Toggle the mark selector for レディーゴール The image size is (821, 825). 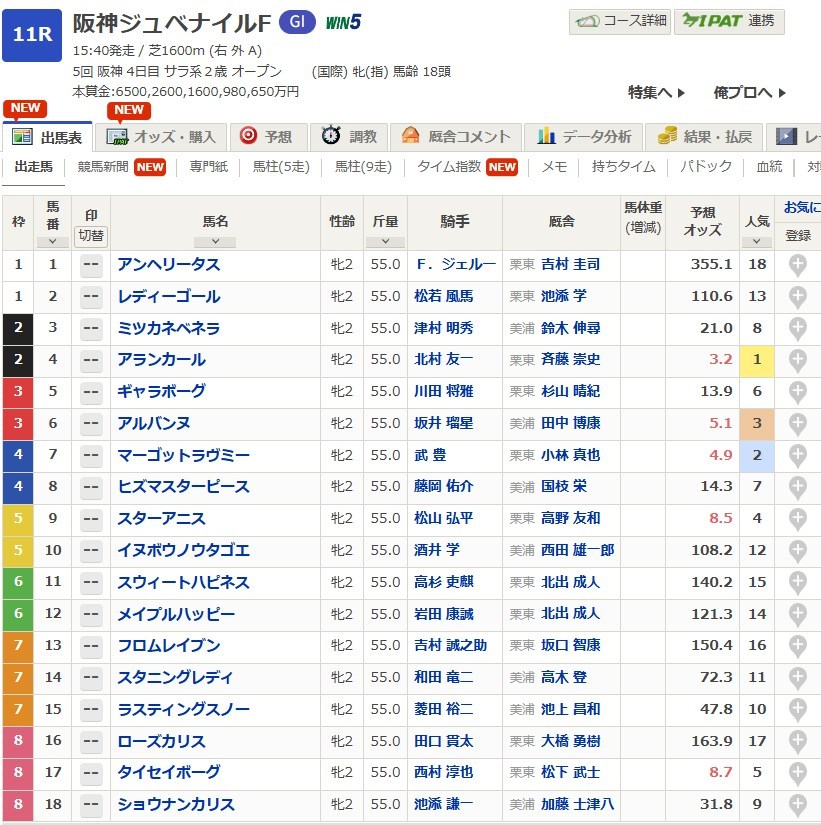[x=91, y=297]
